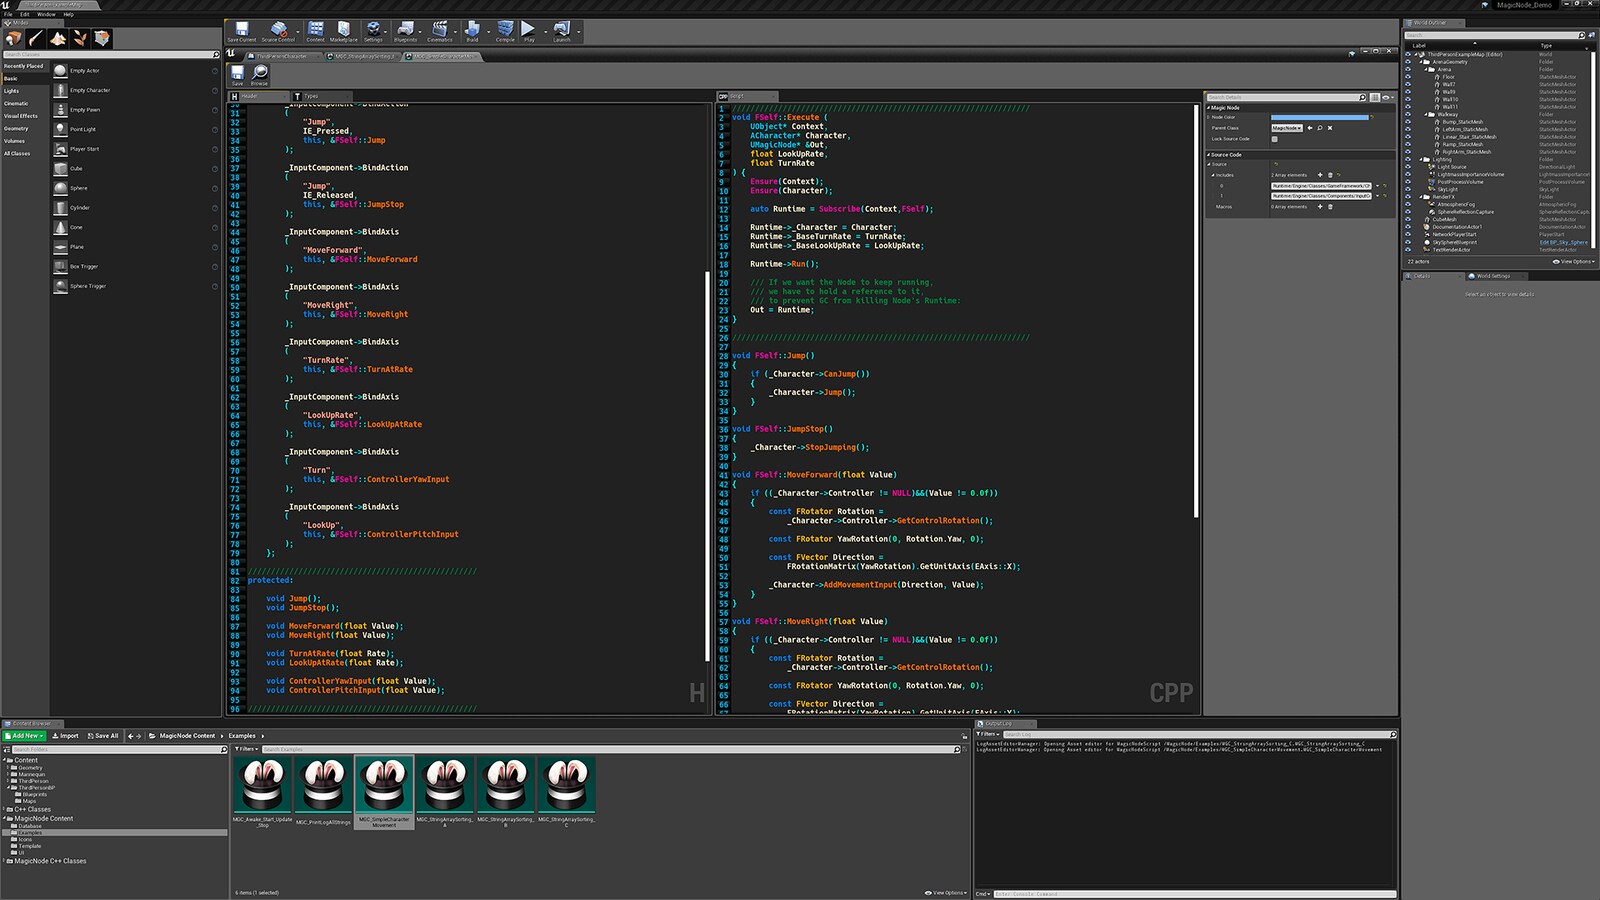Click the Source Control toolbar icon
The image size is (1600, 900).
(279, 30)
